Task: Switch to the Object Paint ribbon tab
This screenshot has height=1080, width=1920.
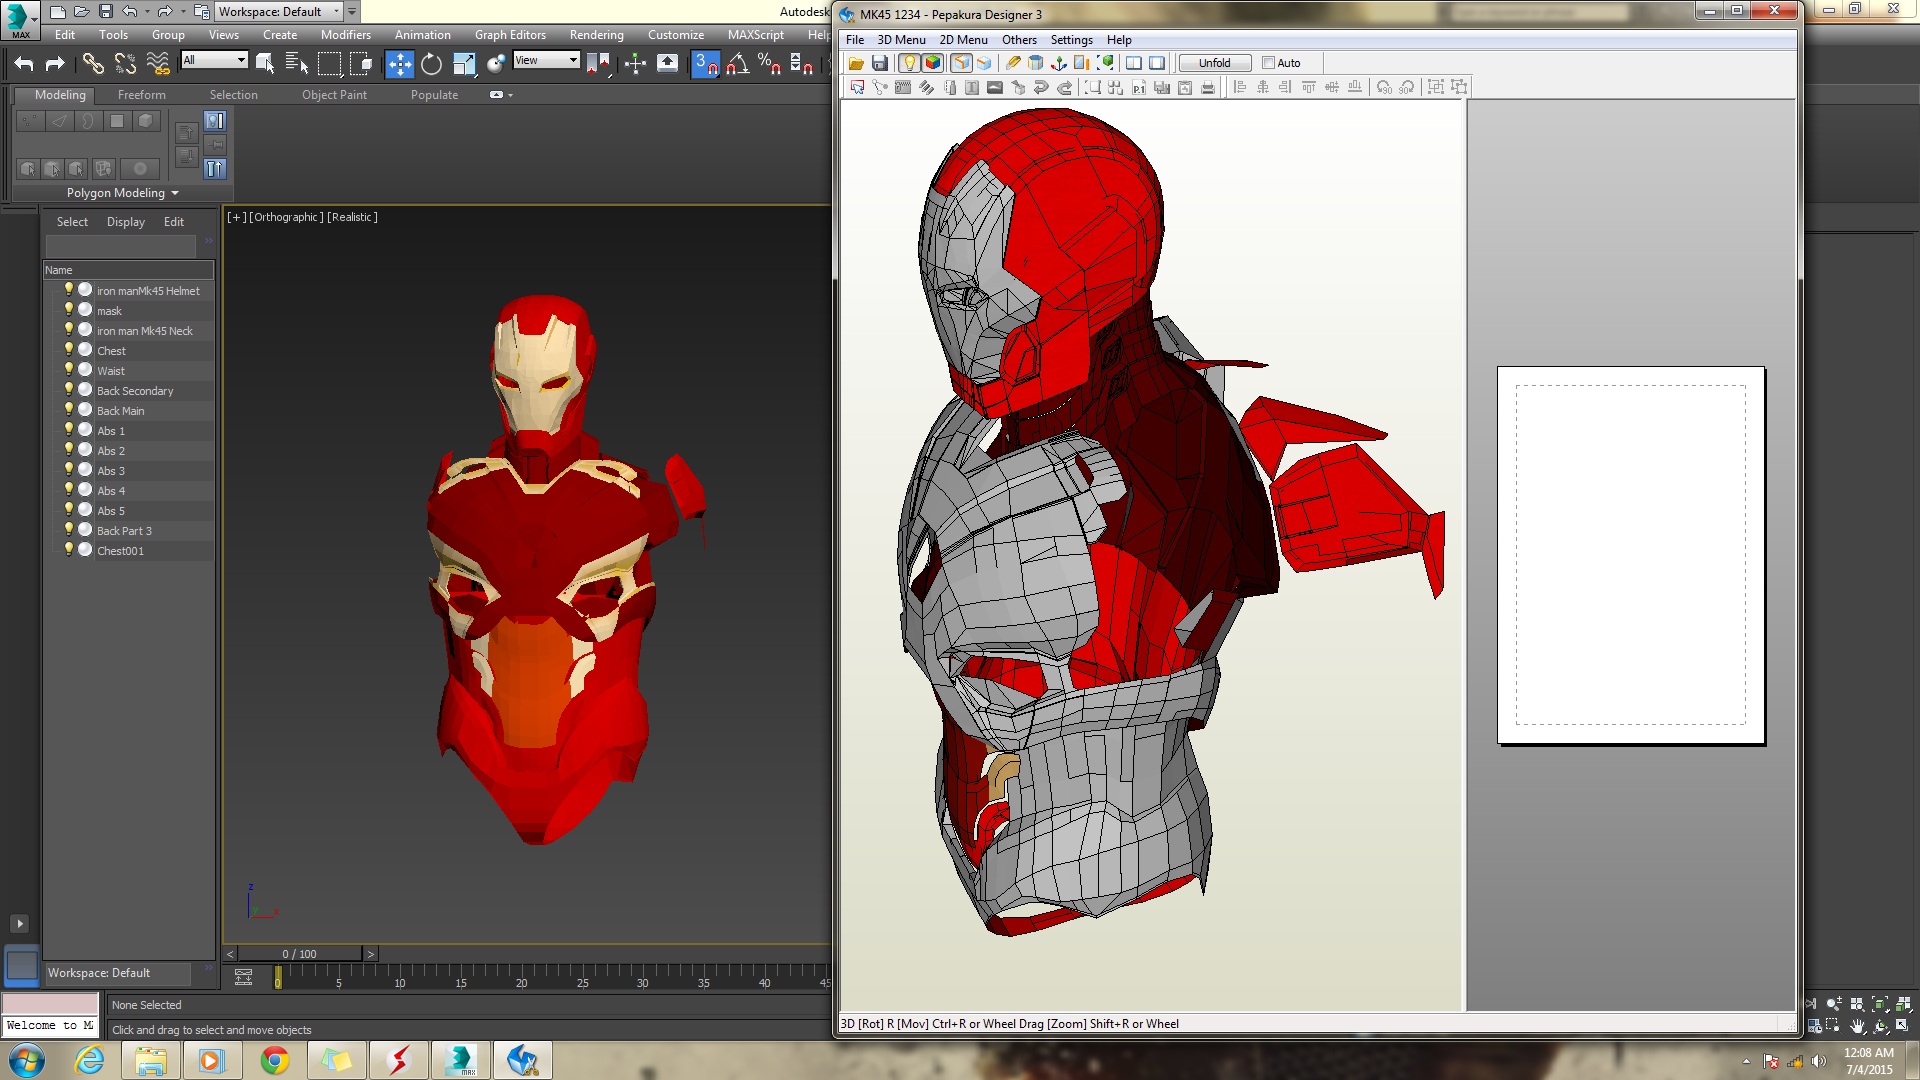Action: click(x=334, y=95)
